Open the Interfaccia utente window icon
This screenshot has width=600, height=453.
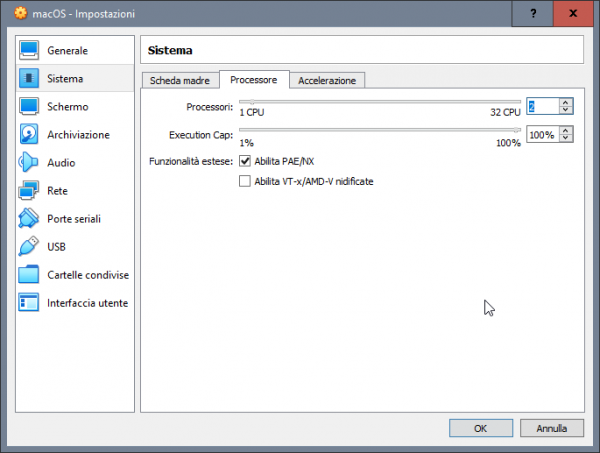(x=29, y=303)
